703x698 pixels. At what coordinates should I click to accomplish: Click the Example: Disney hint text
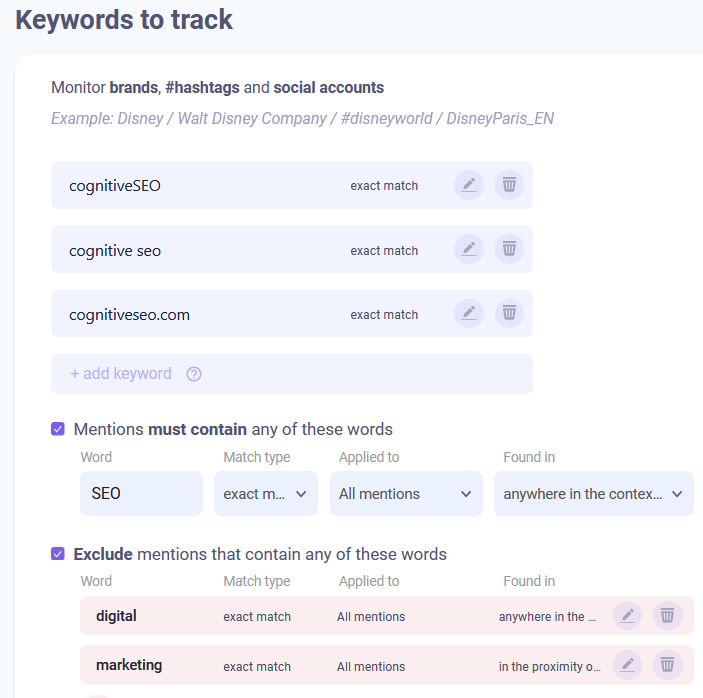click(302, 118)
